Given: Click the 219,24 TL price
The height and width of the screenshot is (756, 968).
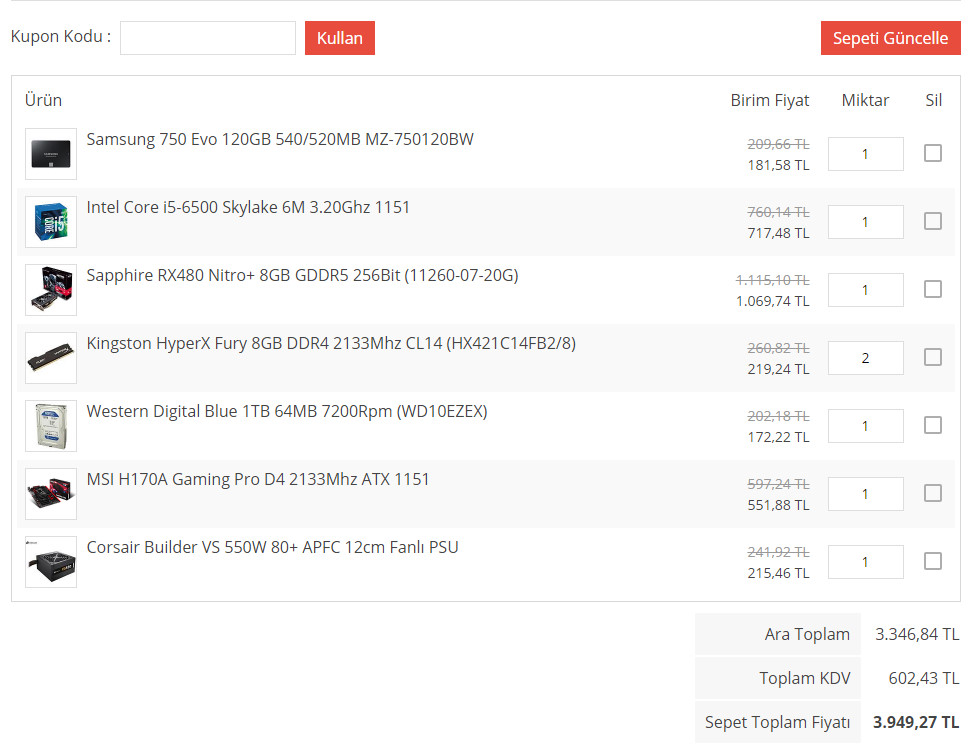Looking at the screenshot, I should click(778, 369).
